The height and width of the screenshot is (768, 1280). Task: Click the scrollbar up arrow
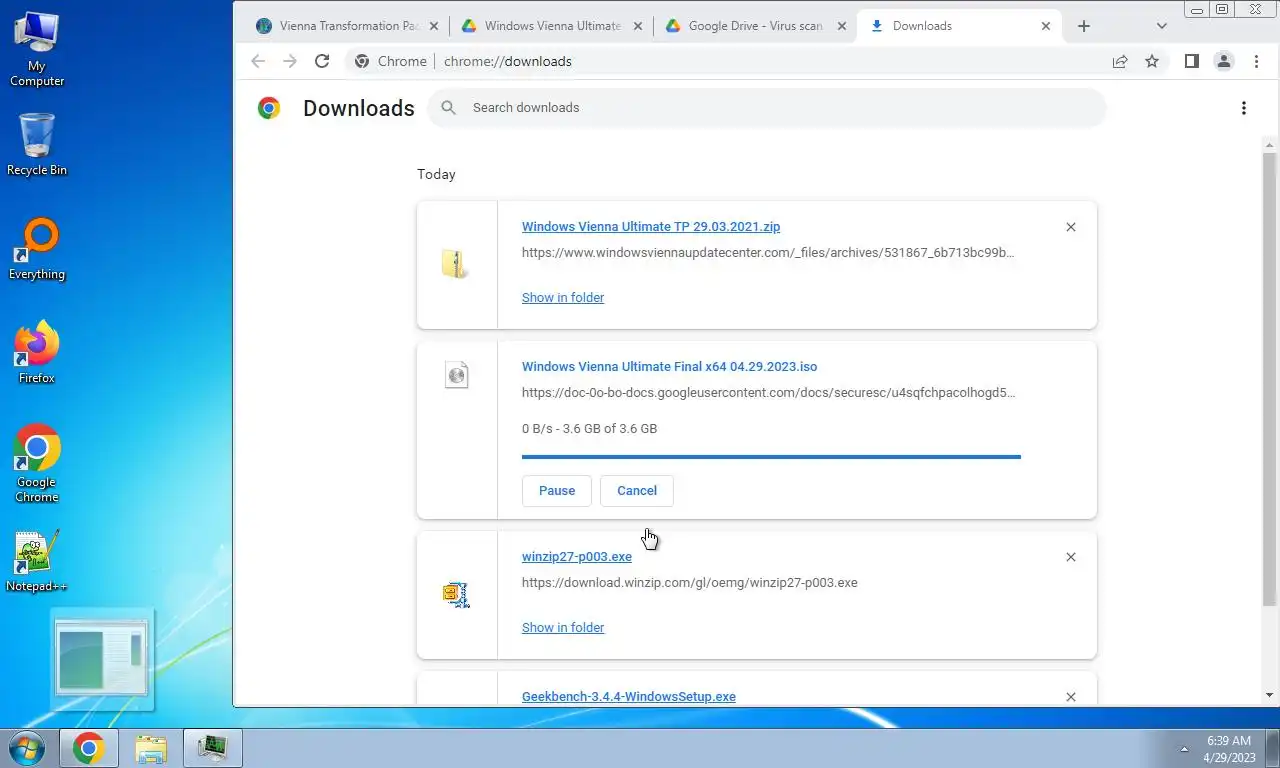[1270, 143]
